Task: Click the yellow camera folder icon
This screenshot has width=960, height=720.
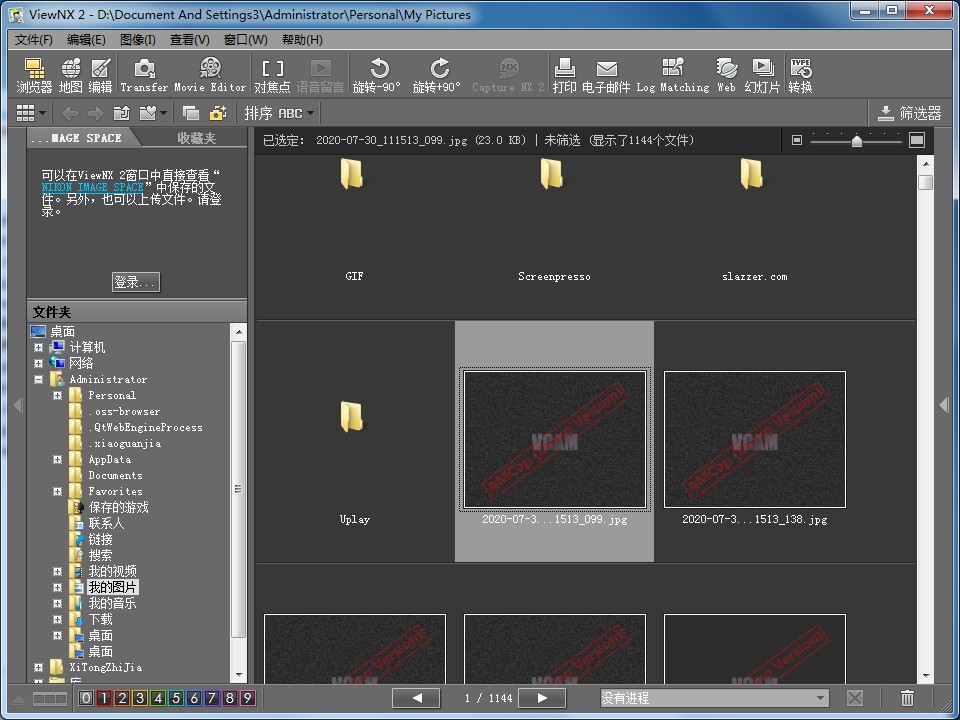Action: pos(217,113)
